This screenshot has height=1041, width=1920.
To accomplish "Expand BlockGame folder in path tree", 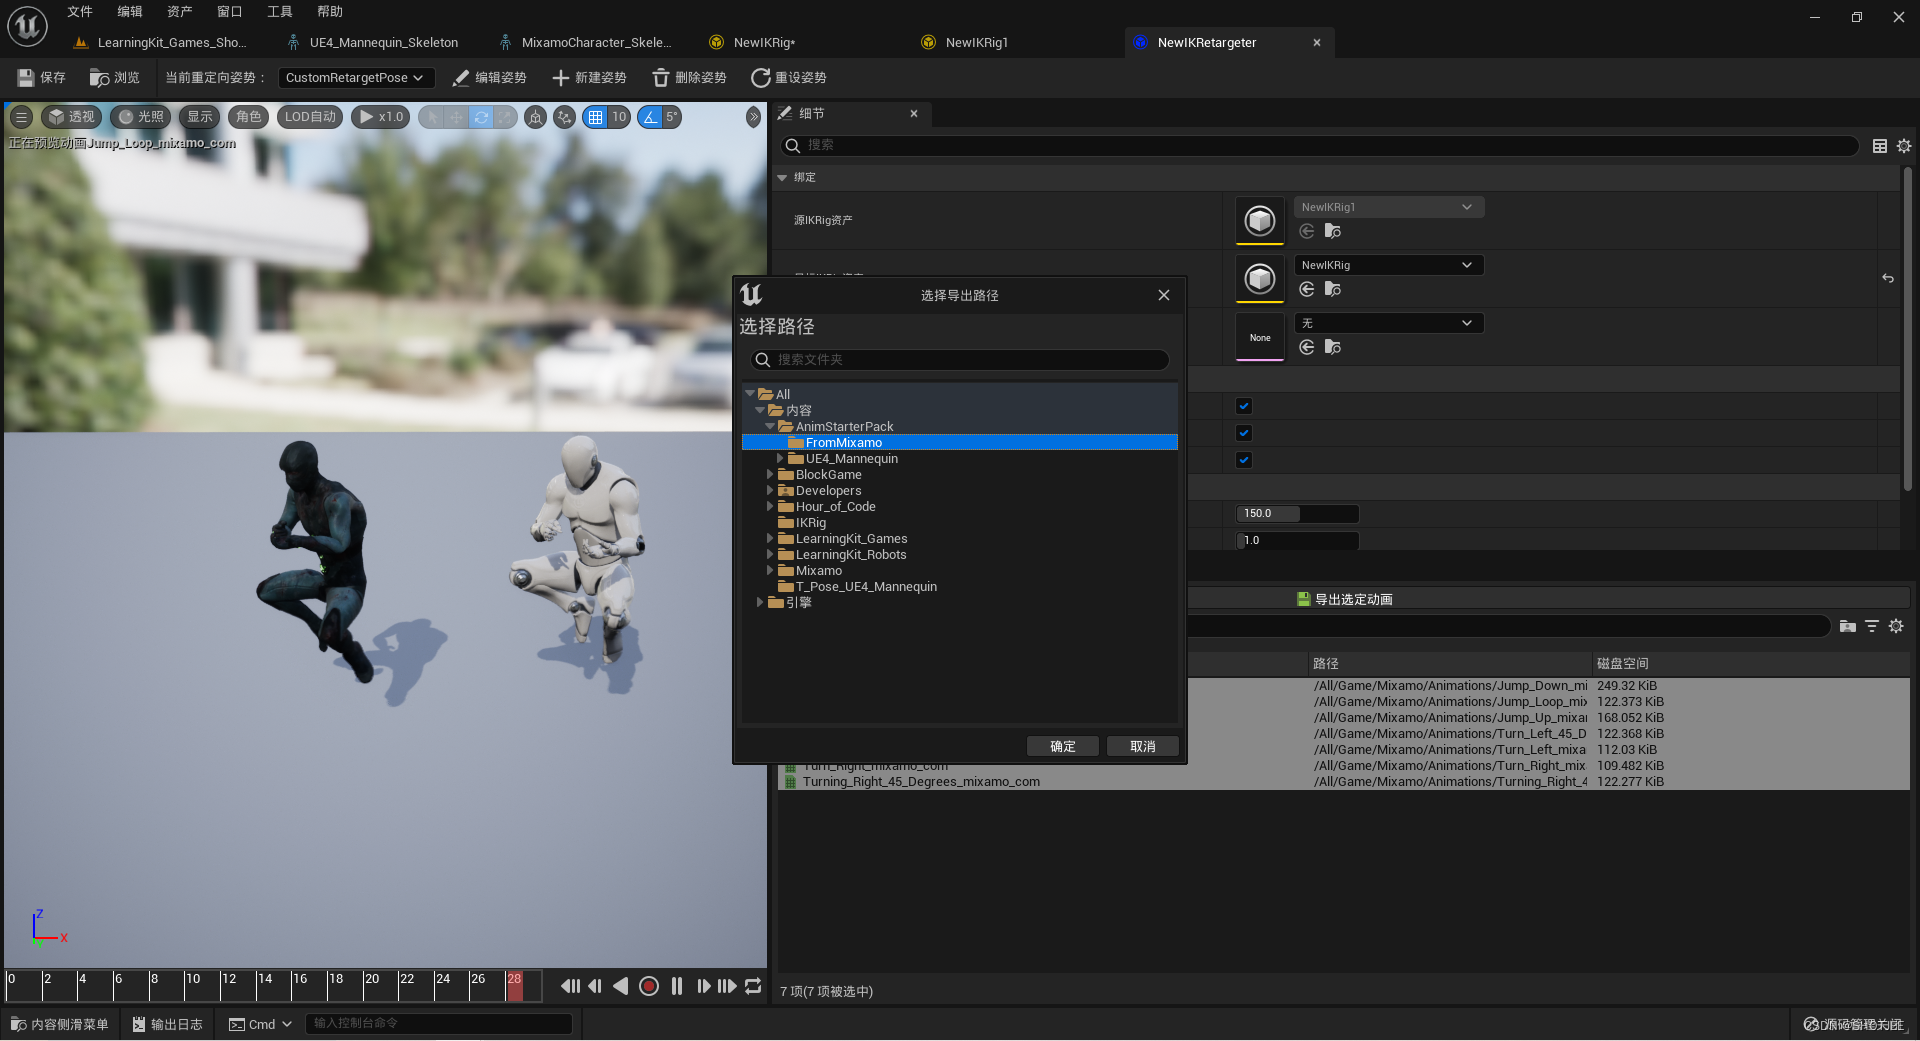I will [x=770, y=475].
